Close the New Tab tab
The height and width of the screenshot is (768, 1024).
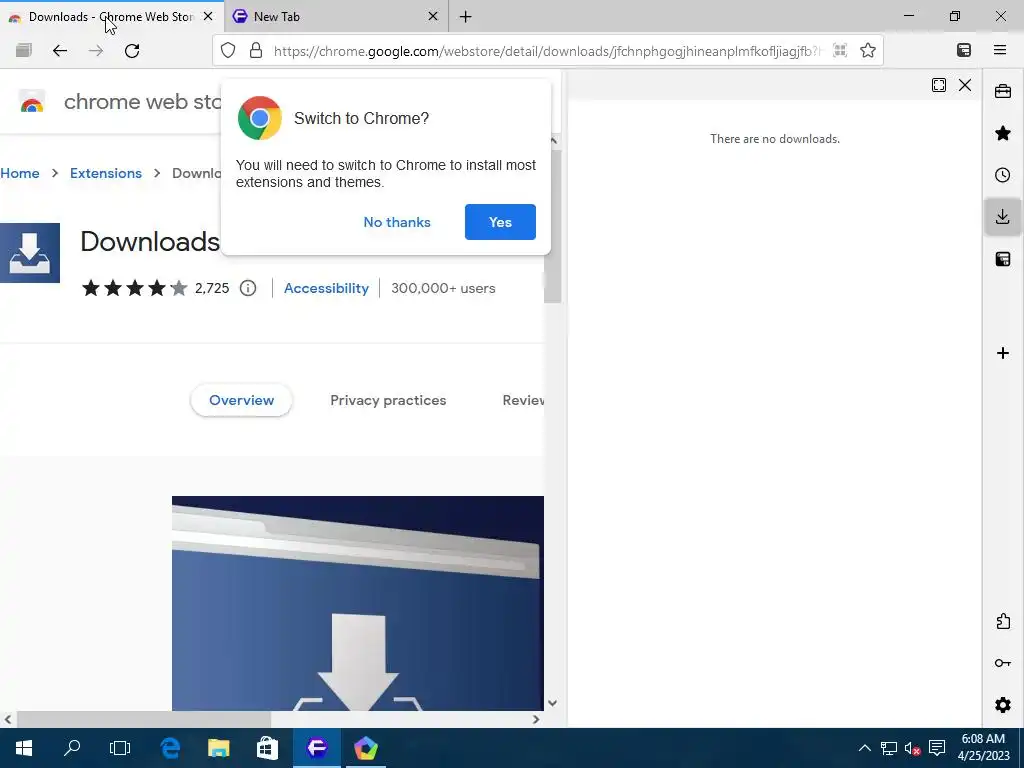tap(433, 16)
